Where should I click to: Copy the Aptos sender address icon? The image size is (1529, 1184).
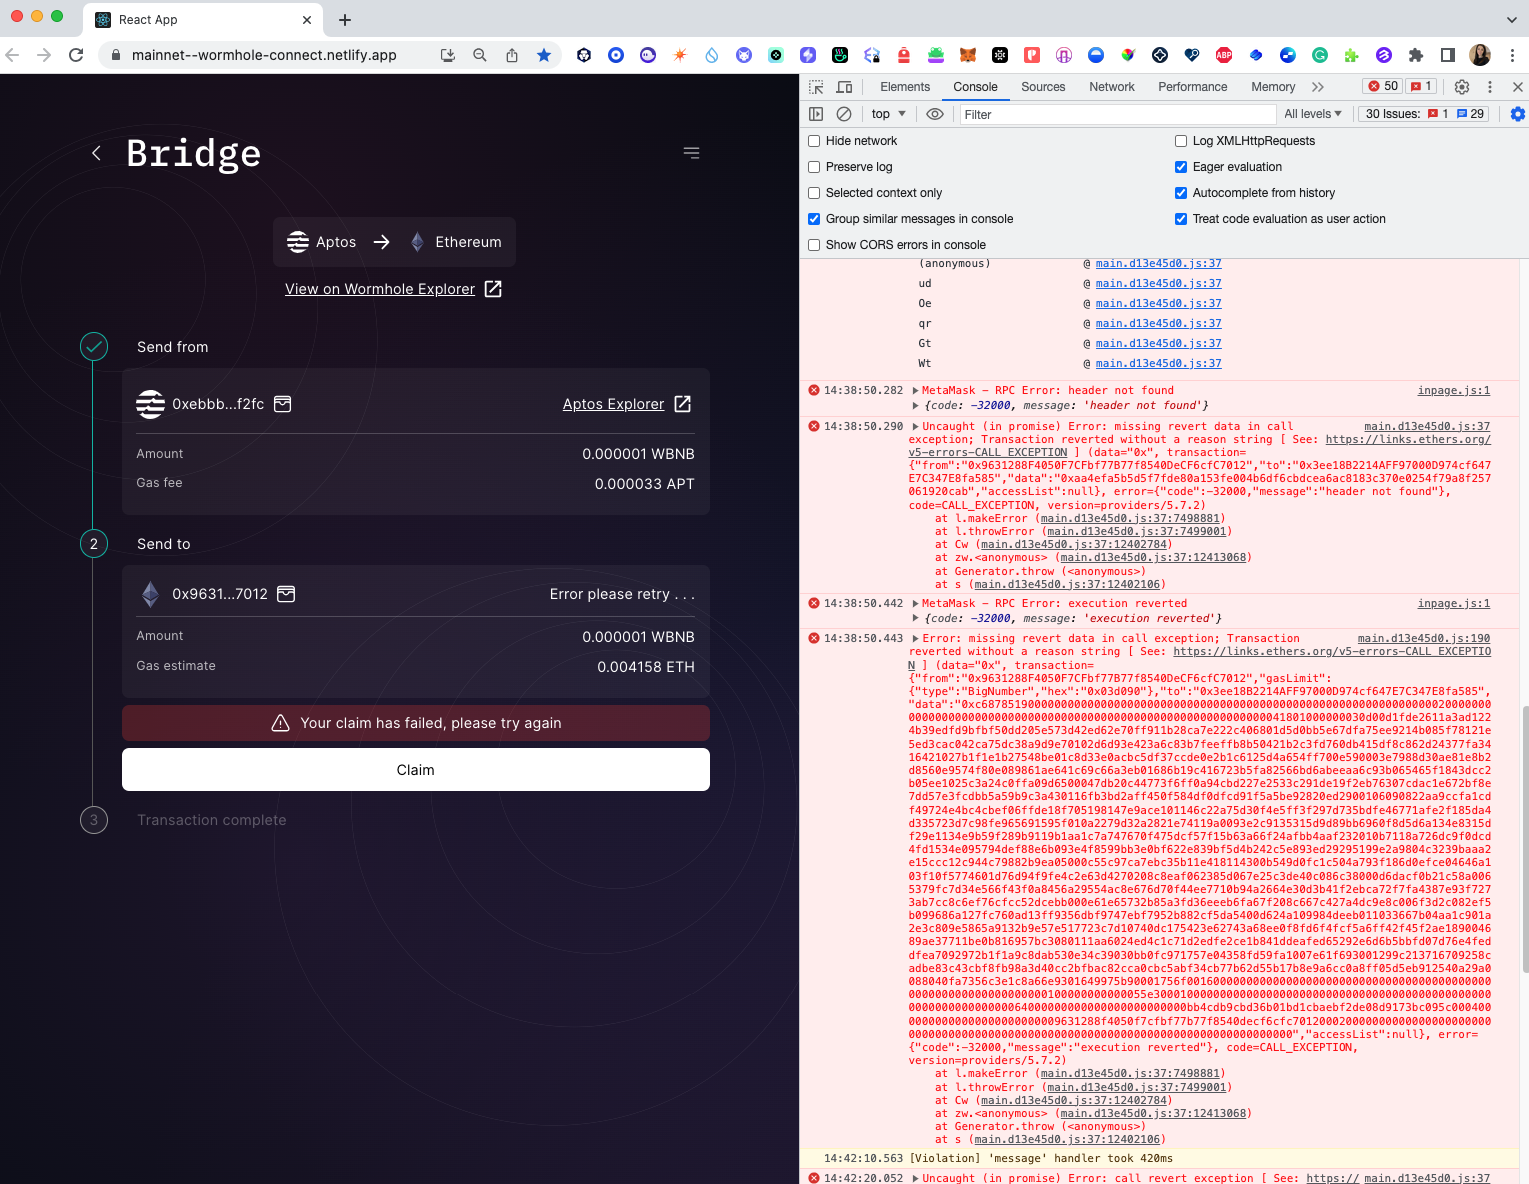pos(282,404)
